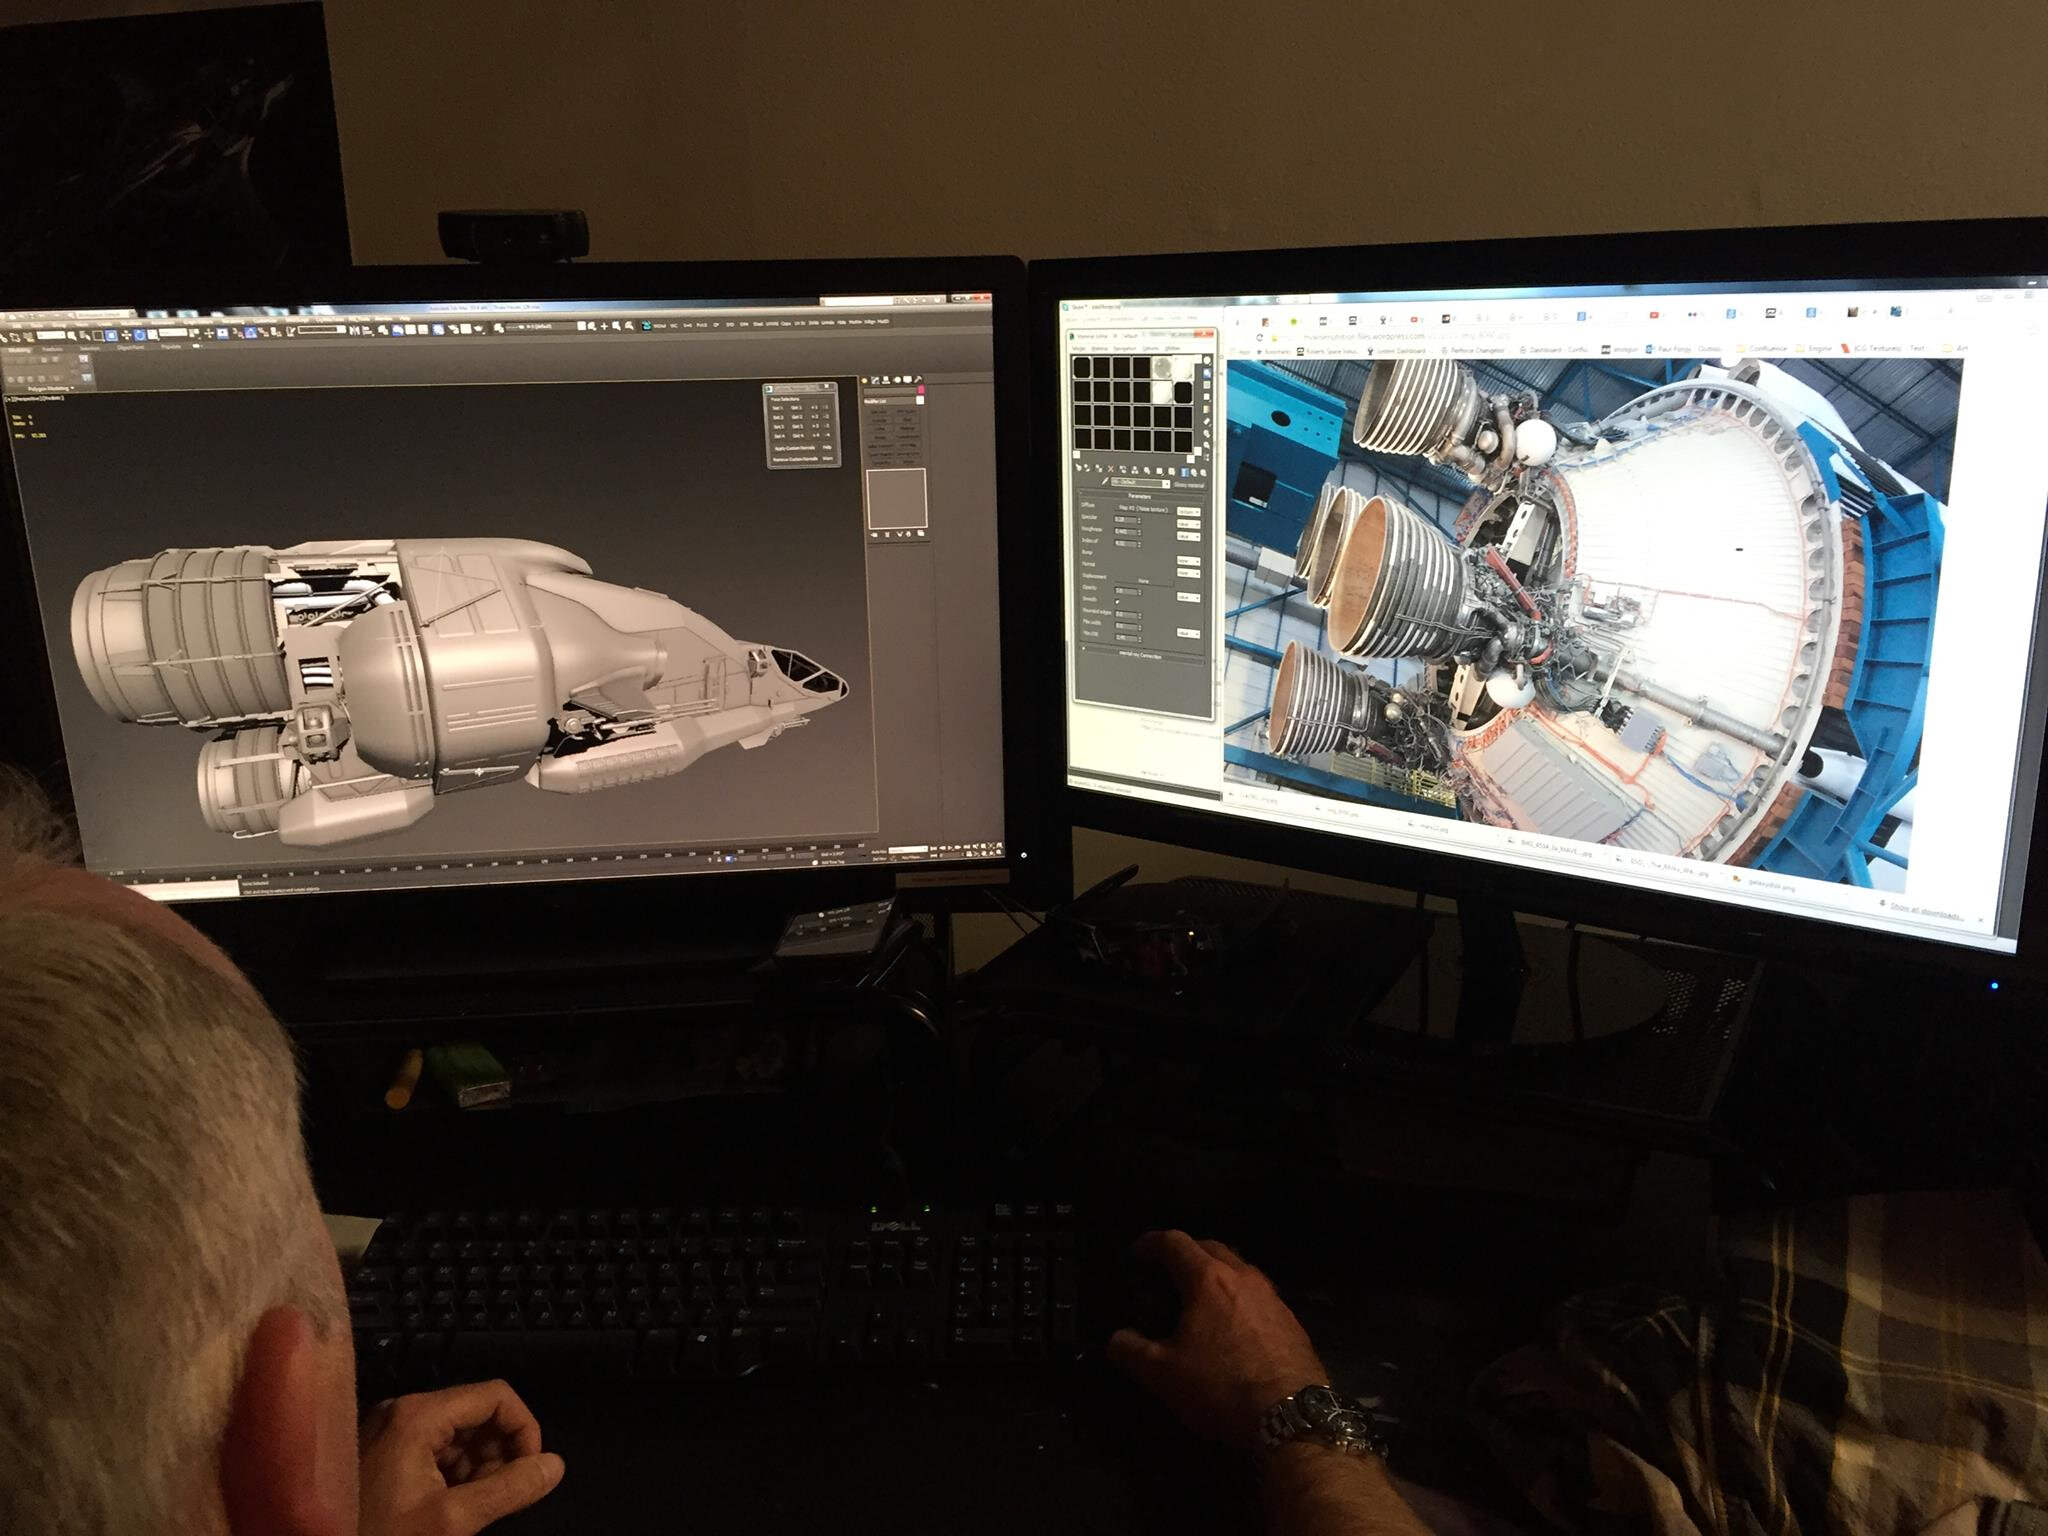Click the Apply Custom Normals button
2048x1536 pixels.
point(795,448)
